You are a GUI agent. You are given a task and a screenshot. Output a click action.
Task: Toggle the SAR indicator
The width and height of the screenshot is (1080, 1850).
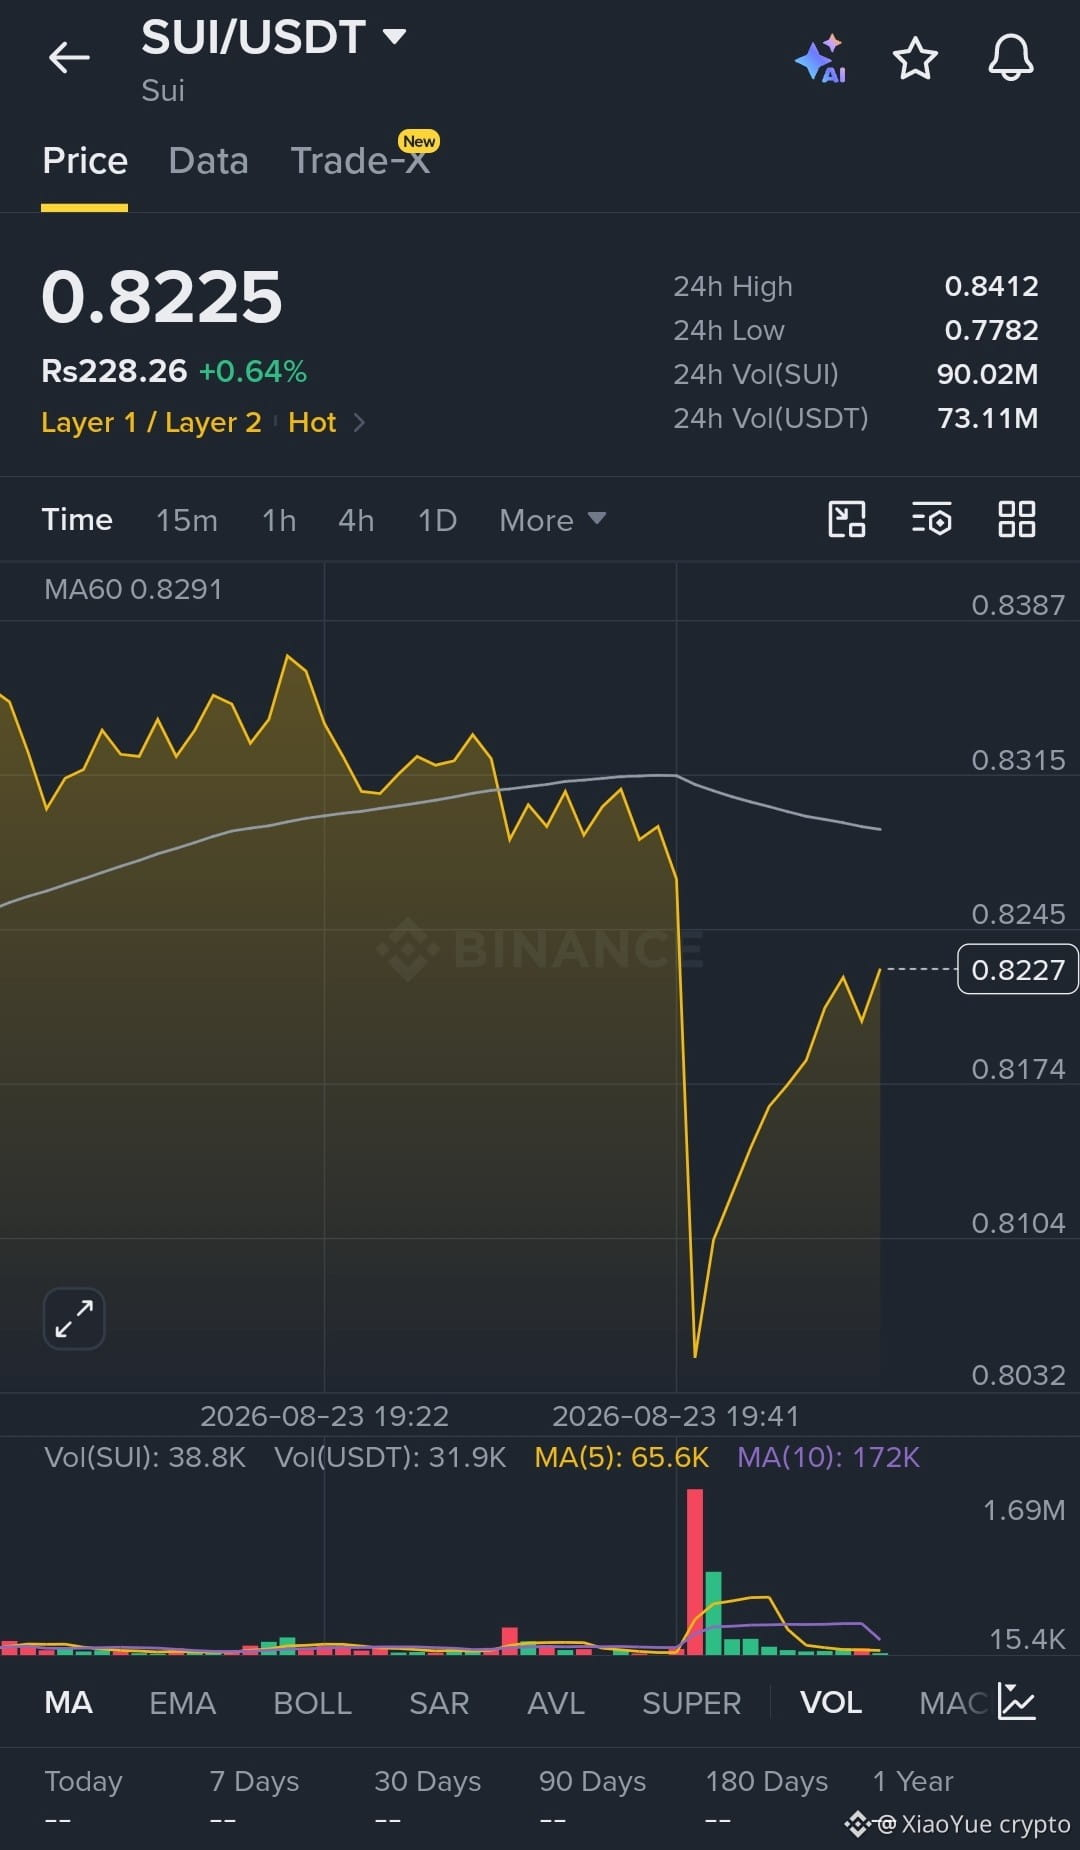point(439,1702)
